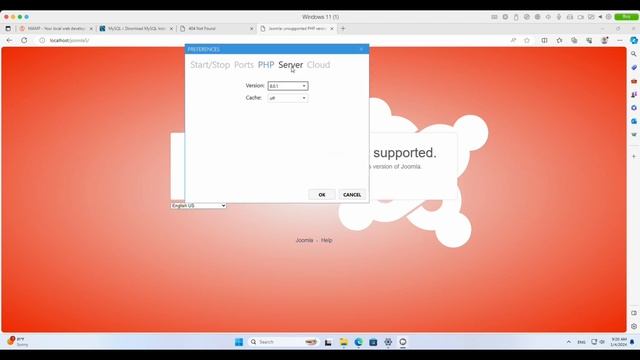The height and width of the screenshot is (360, 640).
Task: Open a new browser tab
Action: (x=343, y=29)
